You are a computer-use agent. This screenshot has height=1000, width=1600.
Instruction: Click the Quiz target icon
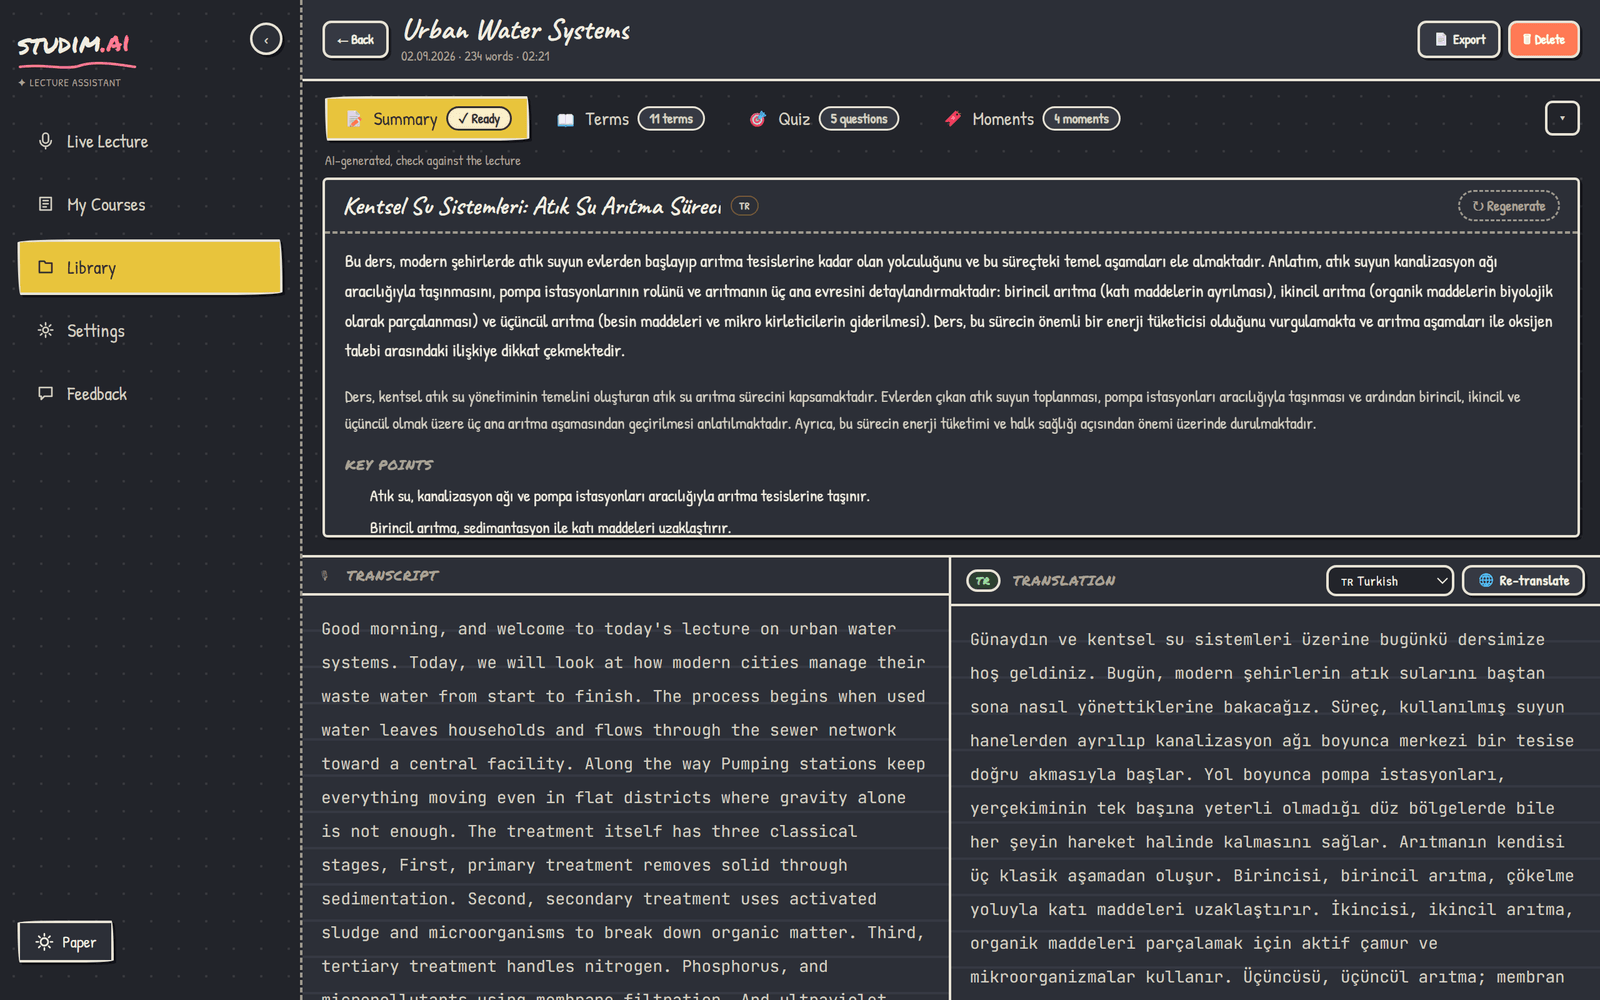[758, 119]
